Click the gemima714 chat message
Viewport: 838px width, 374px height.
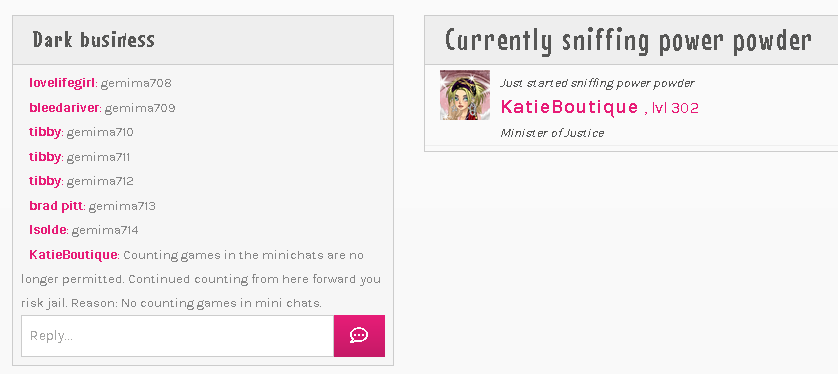click(x=105, y=230)
